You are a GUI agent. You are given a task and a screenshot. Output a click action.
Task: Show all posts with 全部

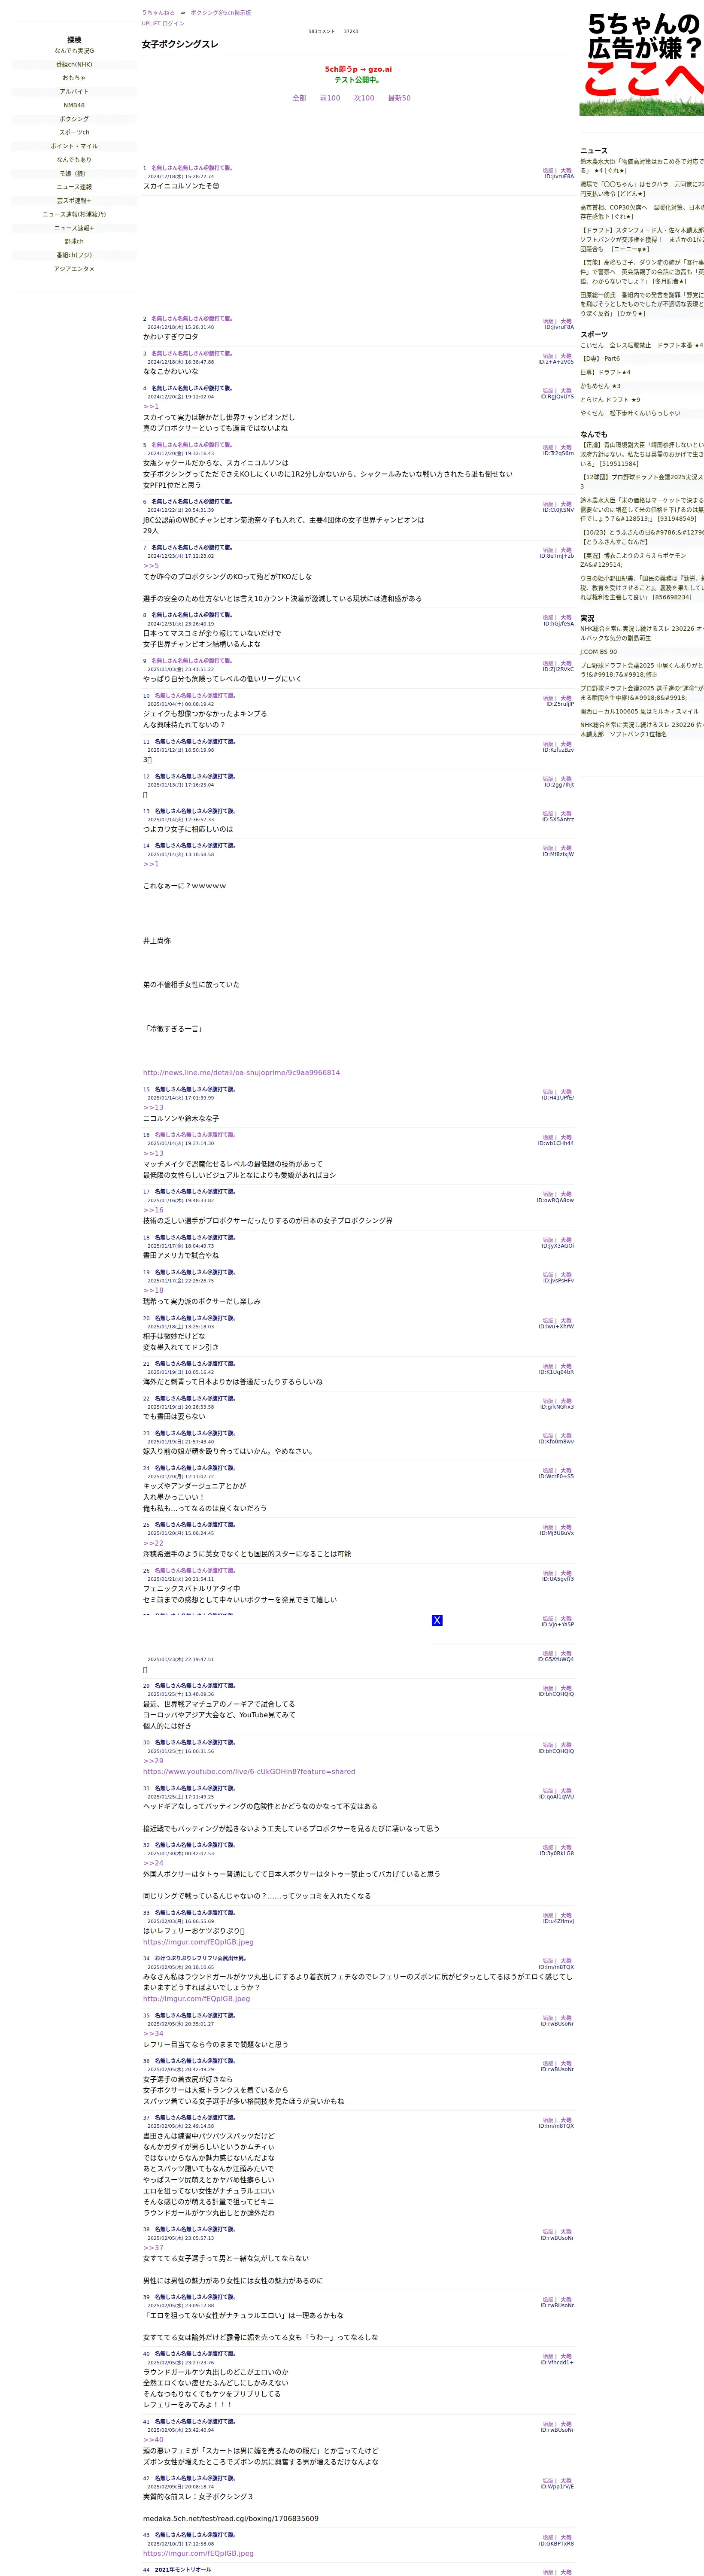(x=299, y=98)
